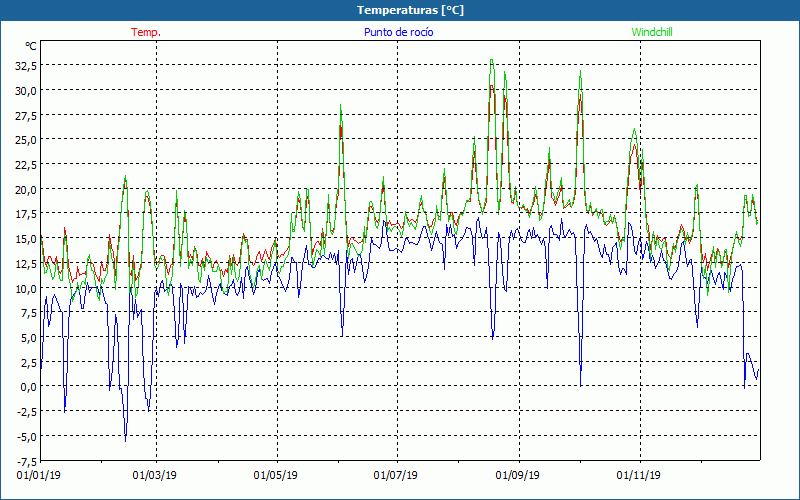The width and height of the screenshot is (800, 500).
Task: Click the 01/07/19 date label
Action: point(395,476)
